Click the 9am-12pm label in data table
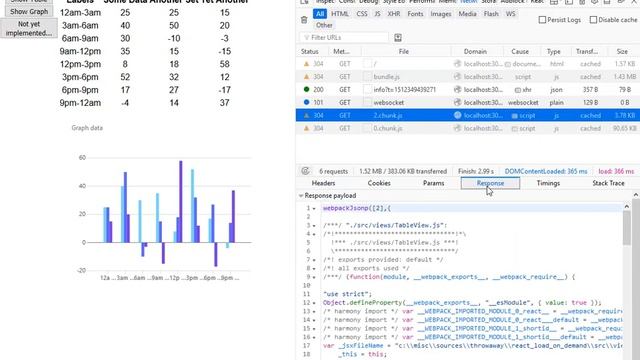 [x=80, y=51]
